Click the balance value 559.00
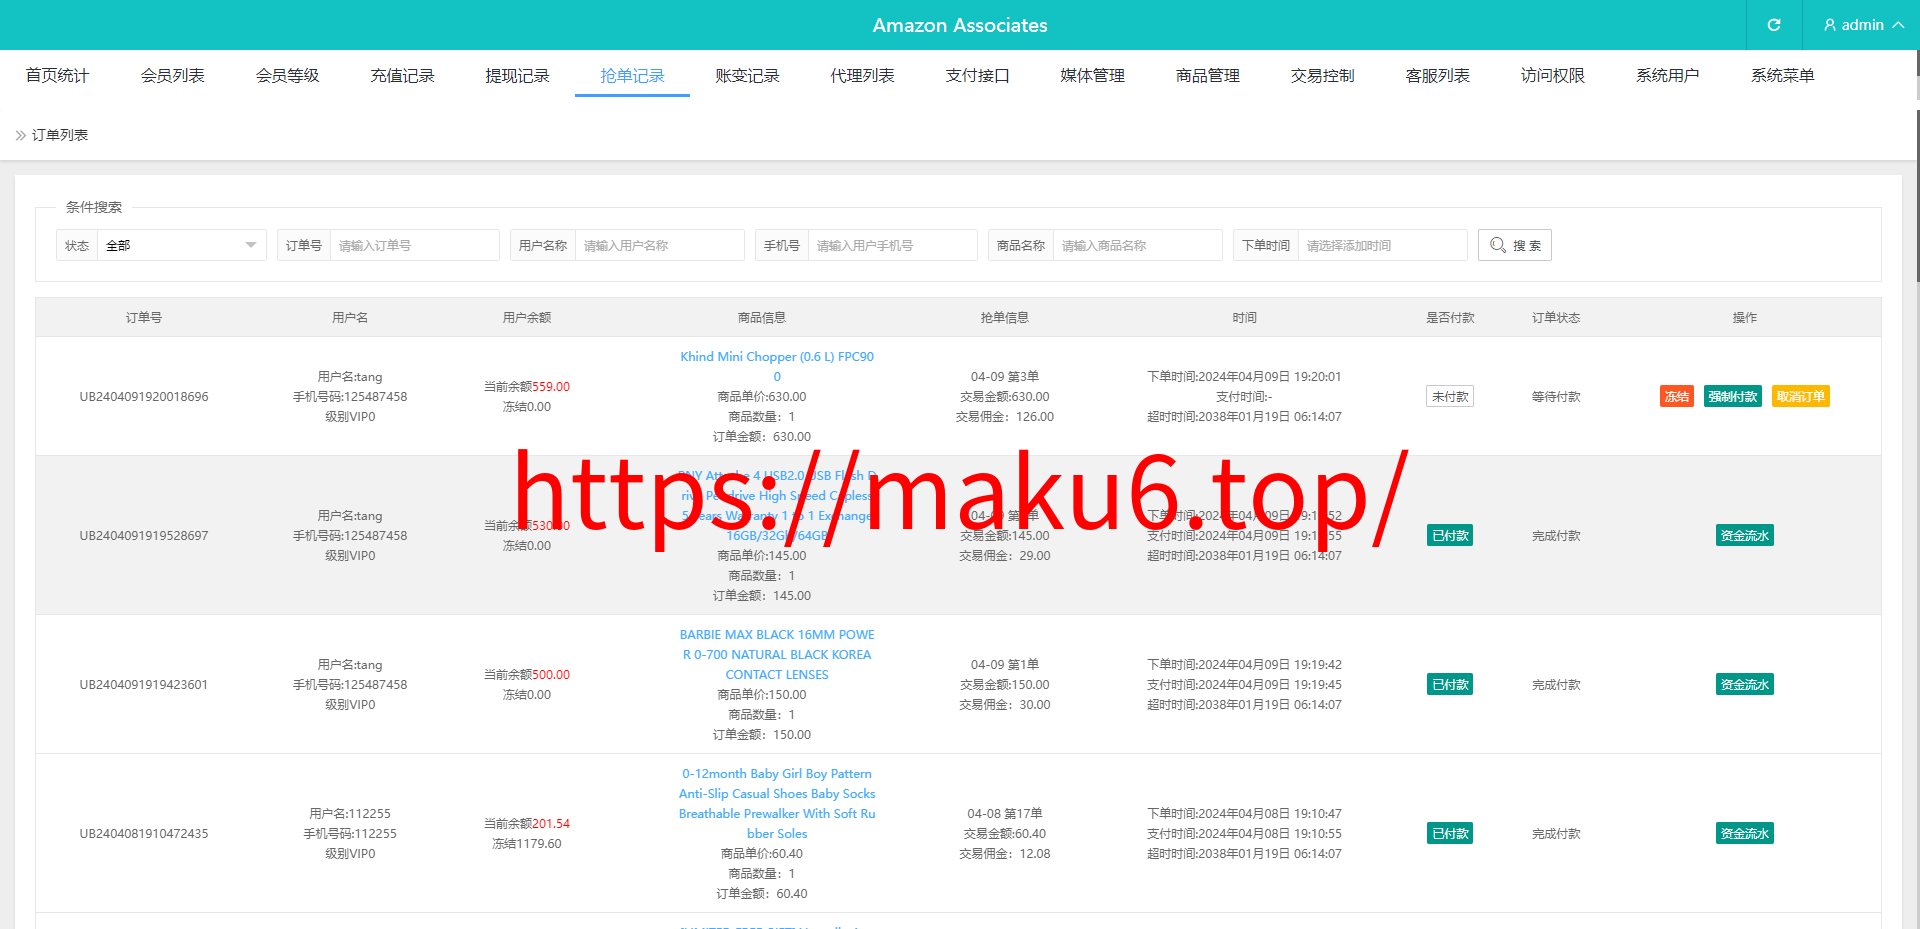1920x929 pixels. (551, 387)
